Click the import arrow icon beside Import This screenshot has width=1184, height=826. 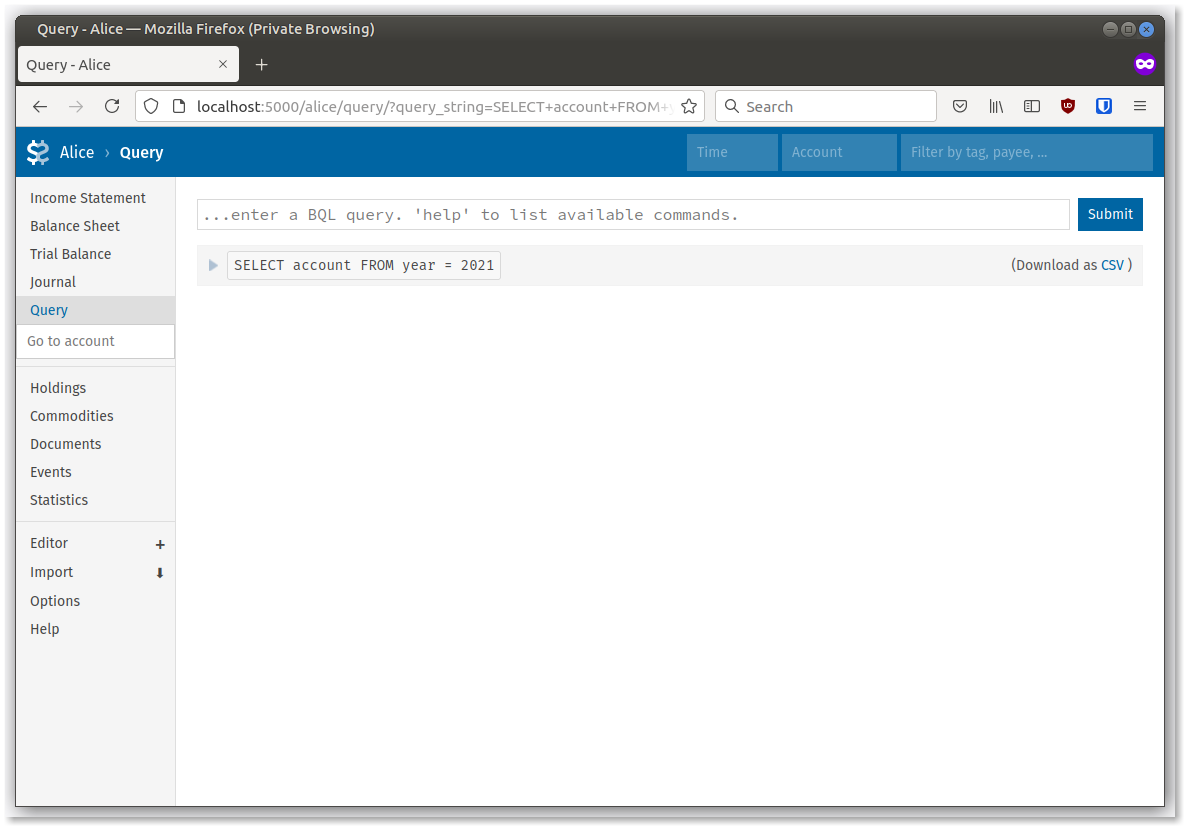pyautogui.click(x=160, y=573)
